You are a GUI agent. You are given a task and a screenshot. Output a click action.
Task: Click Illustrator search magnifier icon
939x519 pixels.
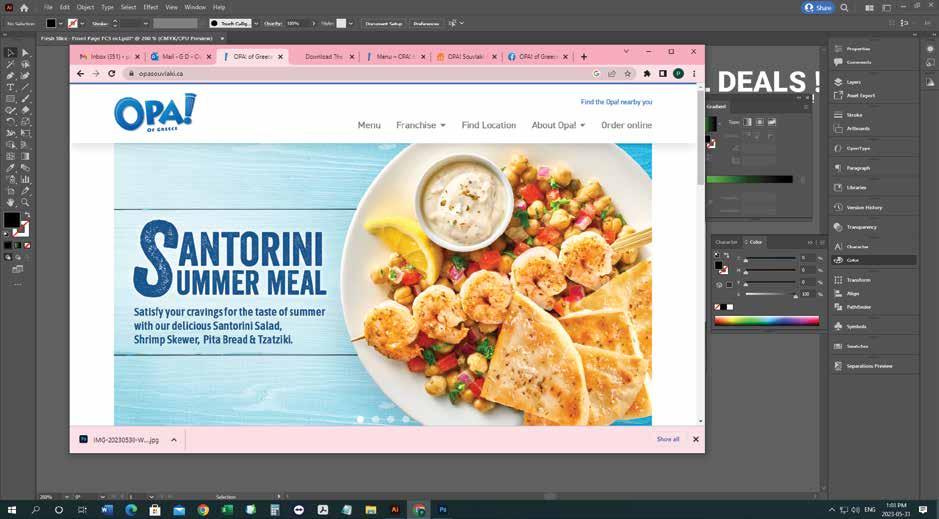tap(844, 8)
